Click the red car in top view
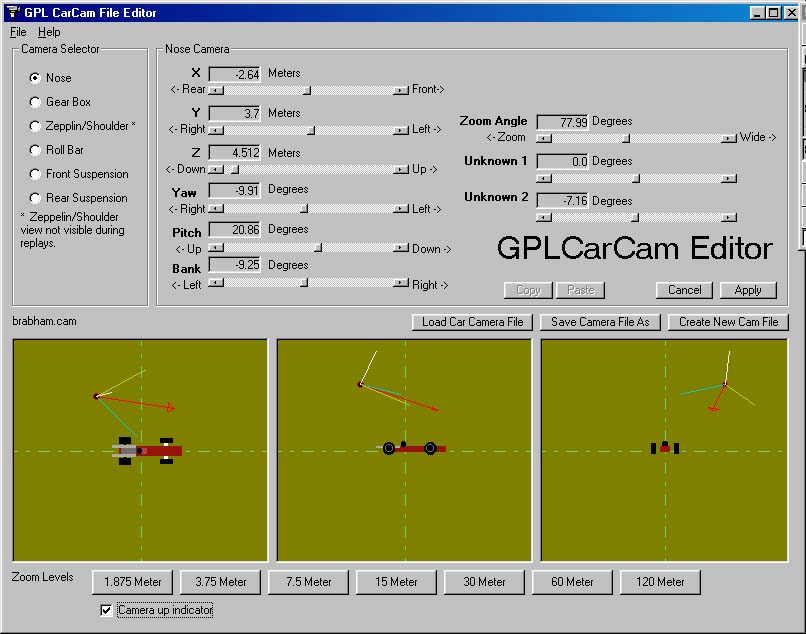806x634 pixels. [150, 451]
